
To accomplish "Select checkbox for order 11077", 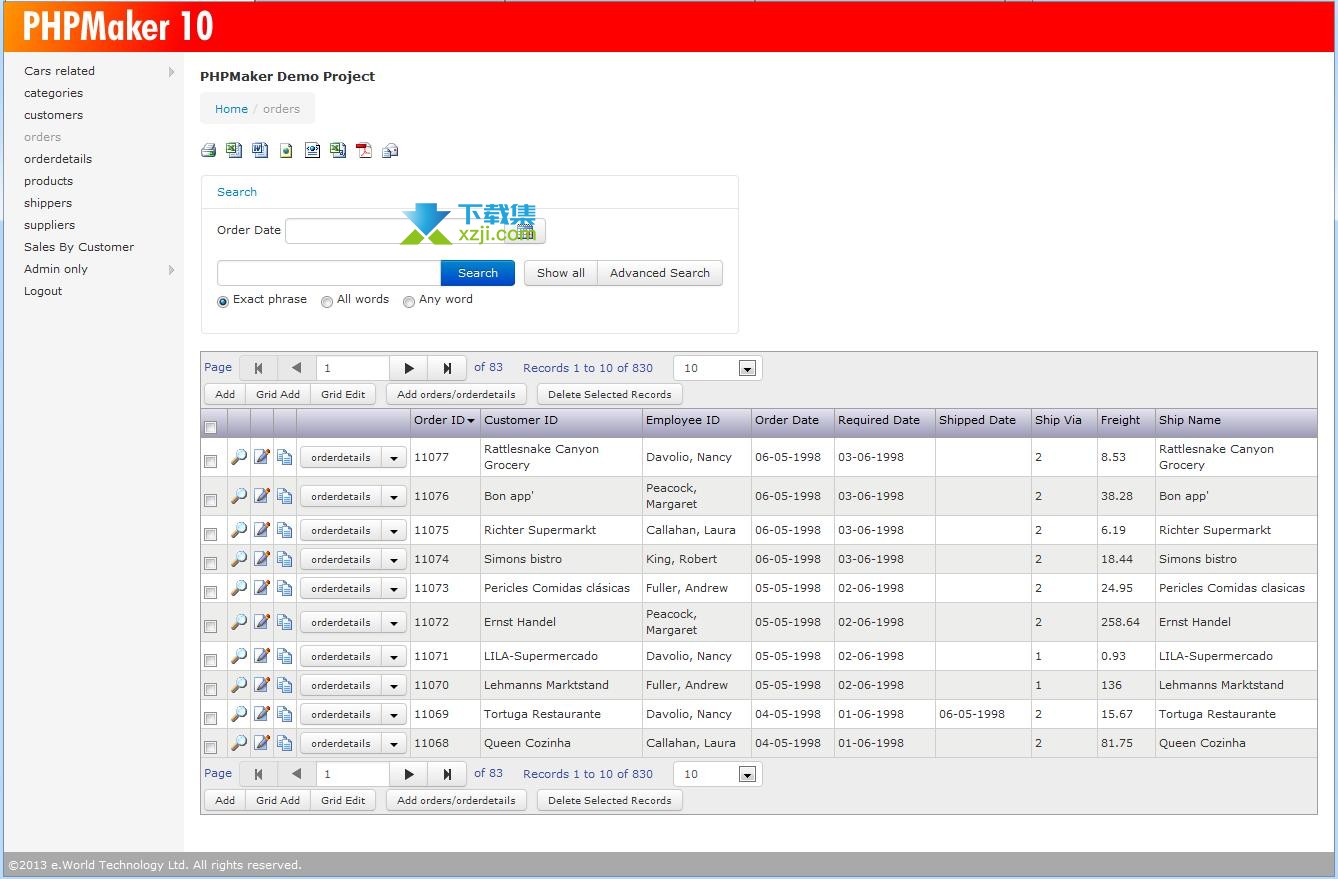I will pos(211,462).
